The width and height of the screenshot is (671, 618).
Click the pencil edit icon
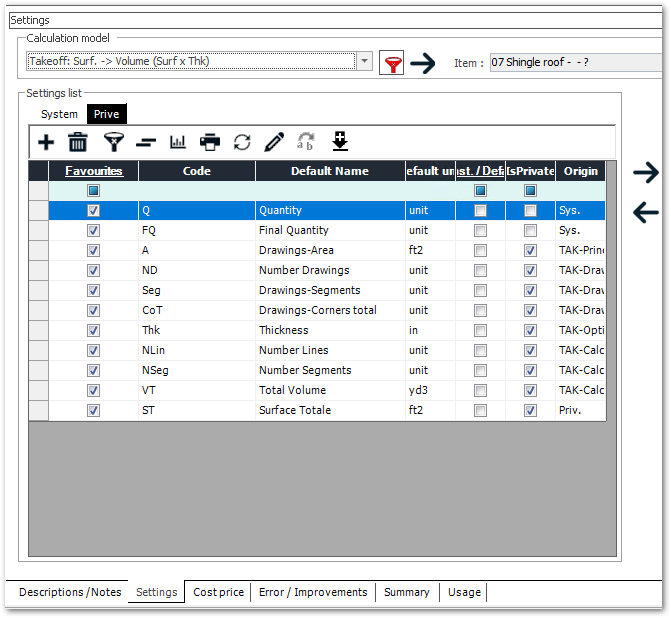point(274,142)
